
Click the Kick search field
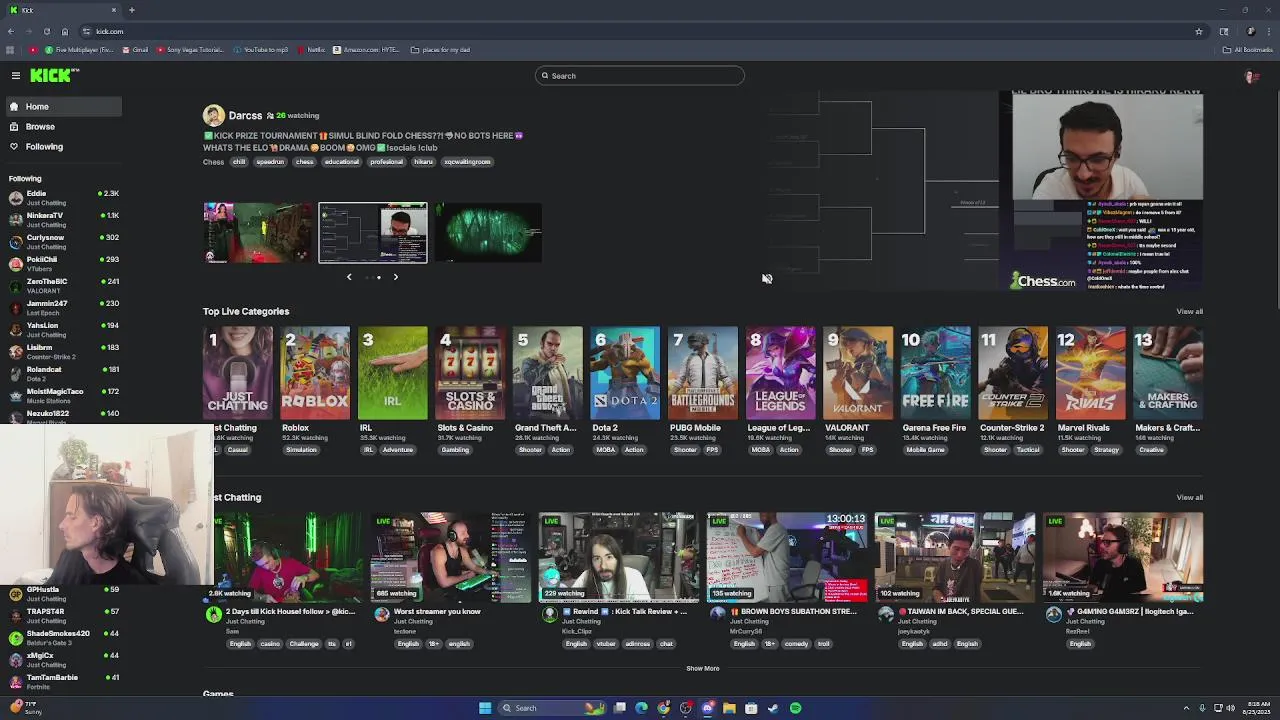click(x=640, y=76)
